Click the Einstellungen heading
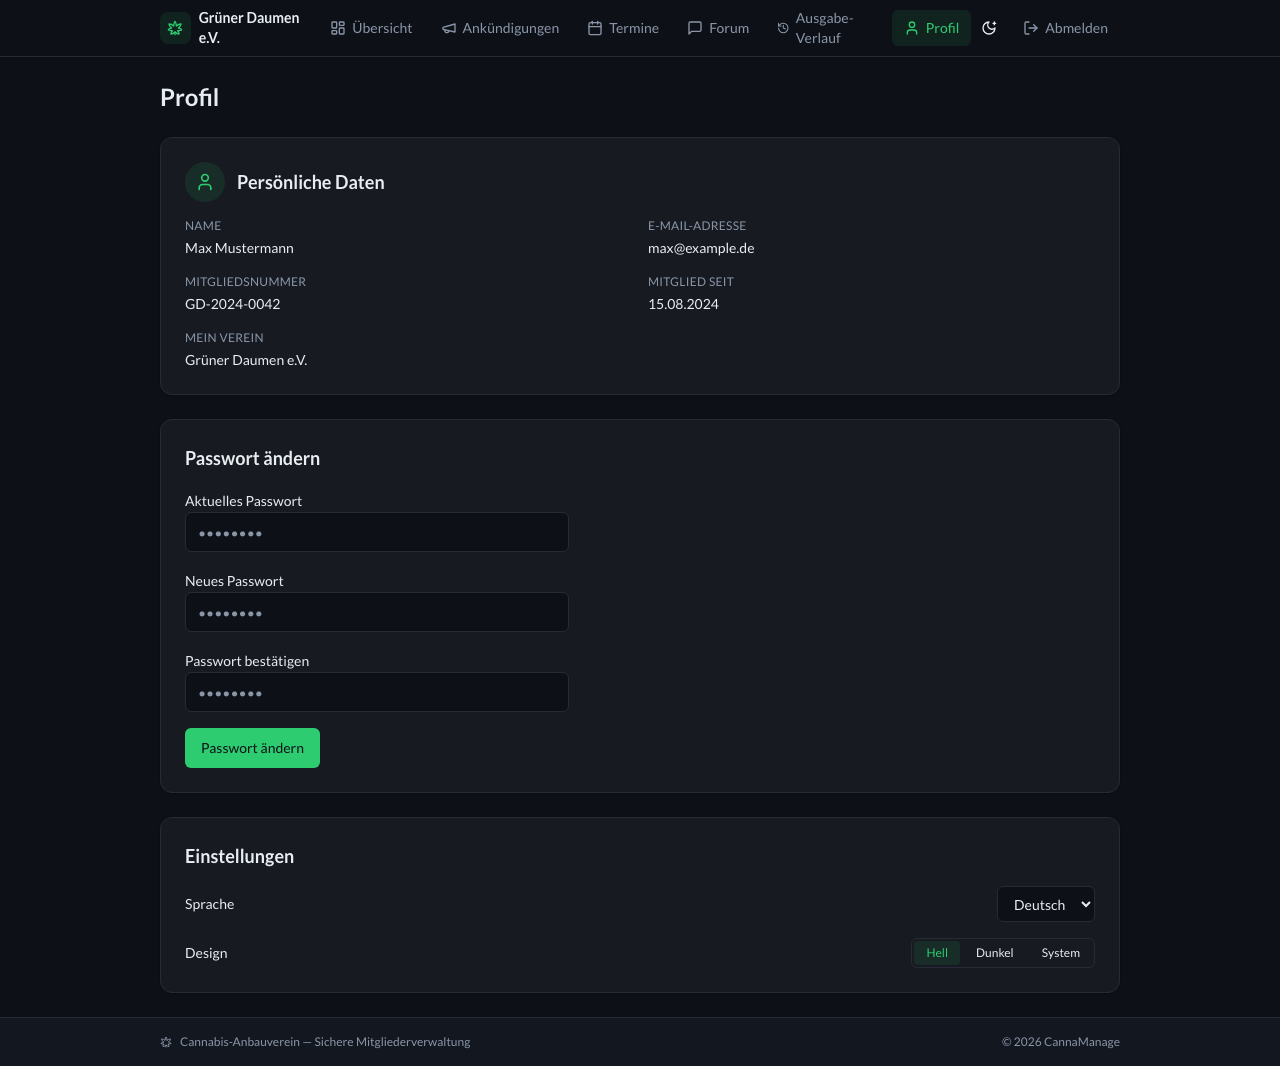Screen dimensions: 1280x1066 pyautogui.click(x=239, y=856)
